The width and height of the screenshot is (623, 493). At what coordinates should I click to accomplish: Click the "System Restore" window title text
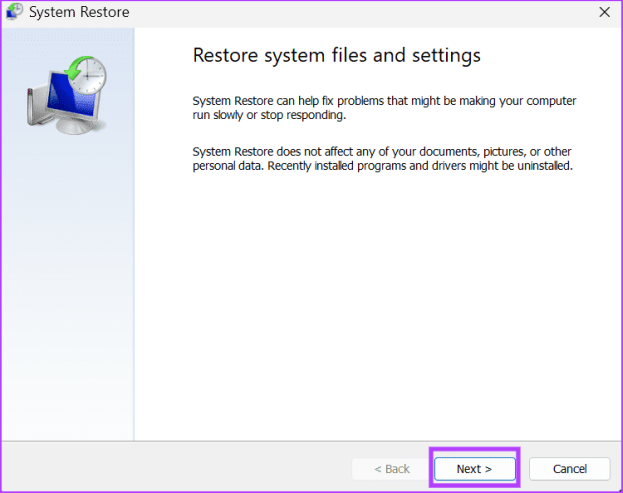(79, 12)
